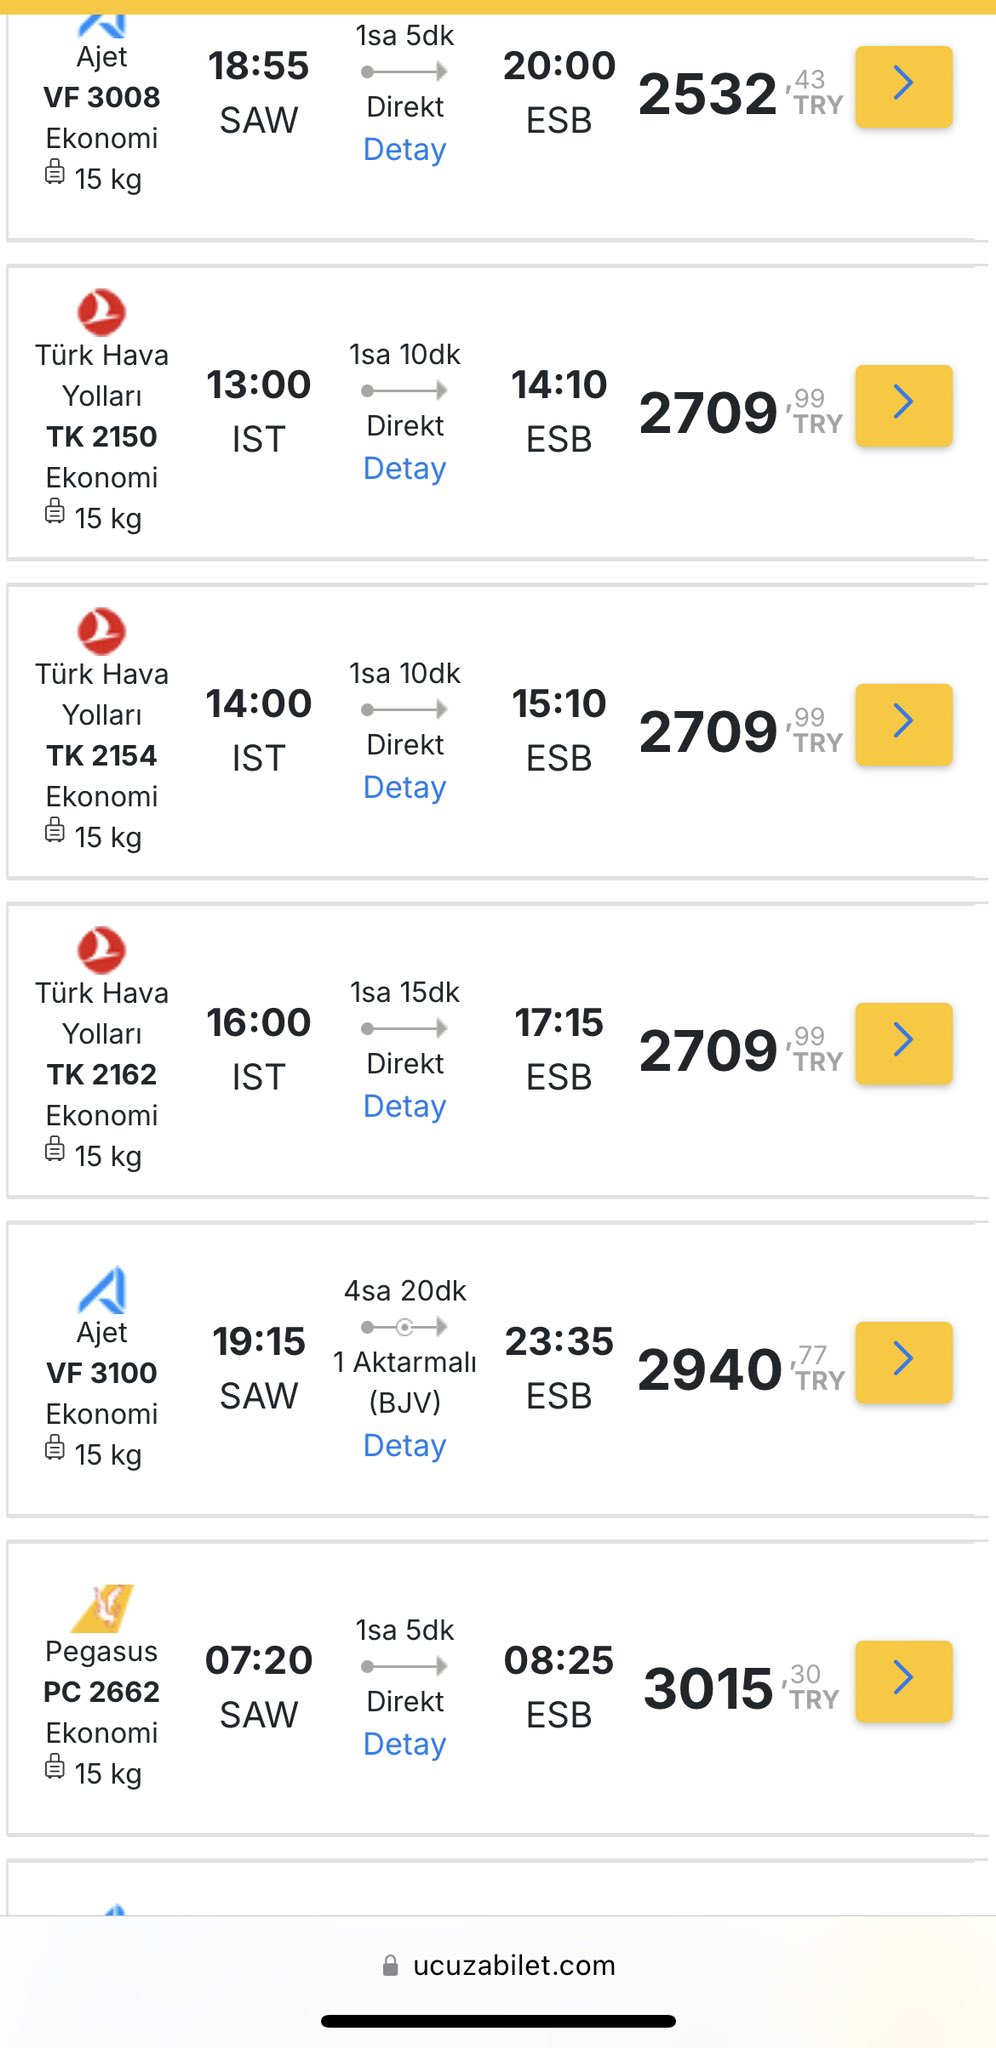Viewport: 996px width, 2048px height.
Task: Choose TK 2150 flight with yellow arrow
Action: [x=903, y=405]
